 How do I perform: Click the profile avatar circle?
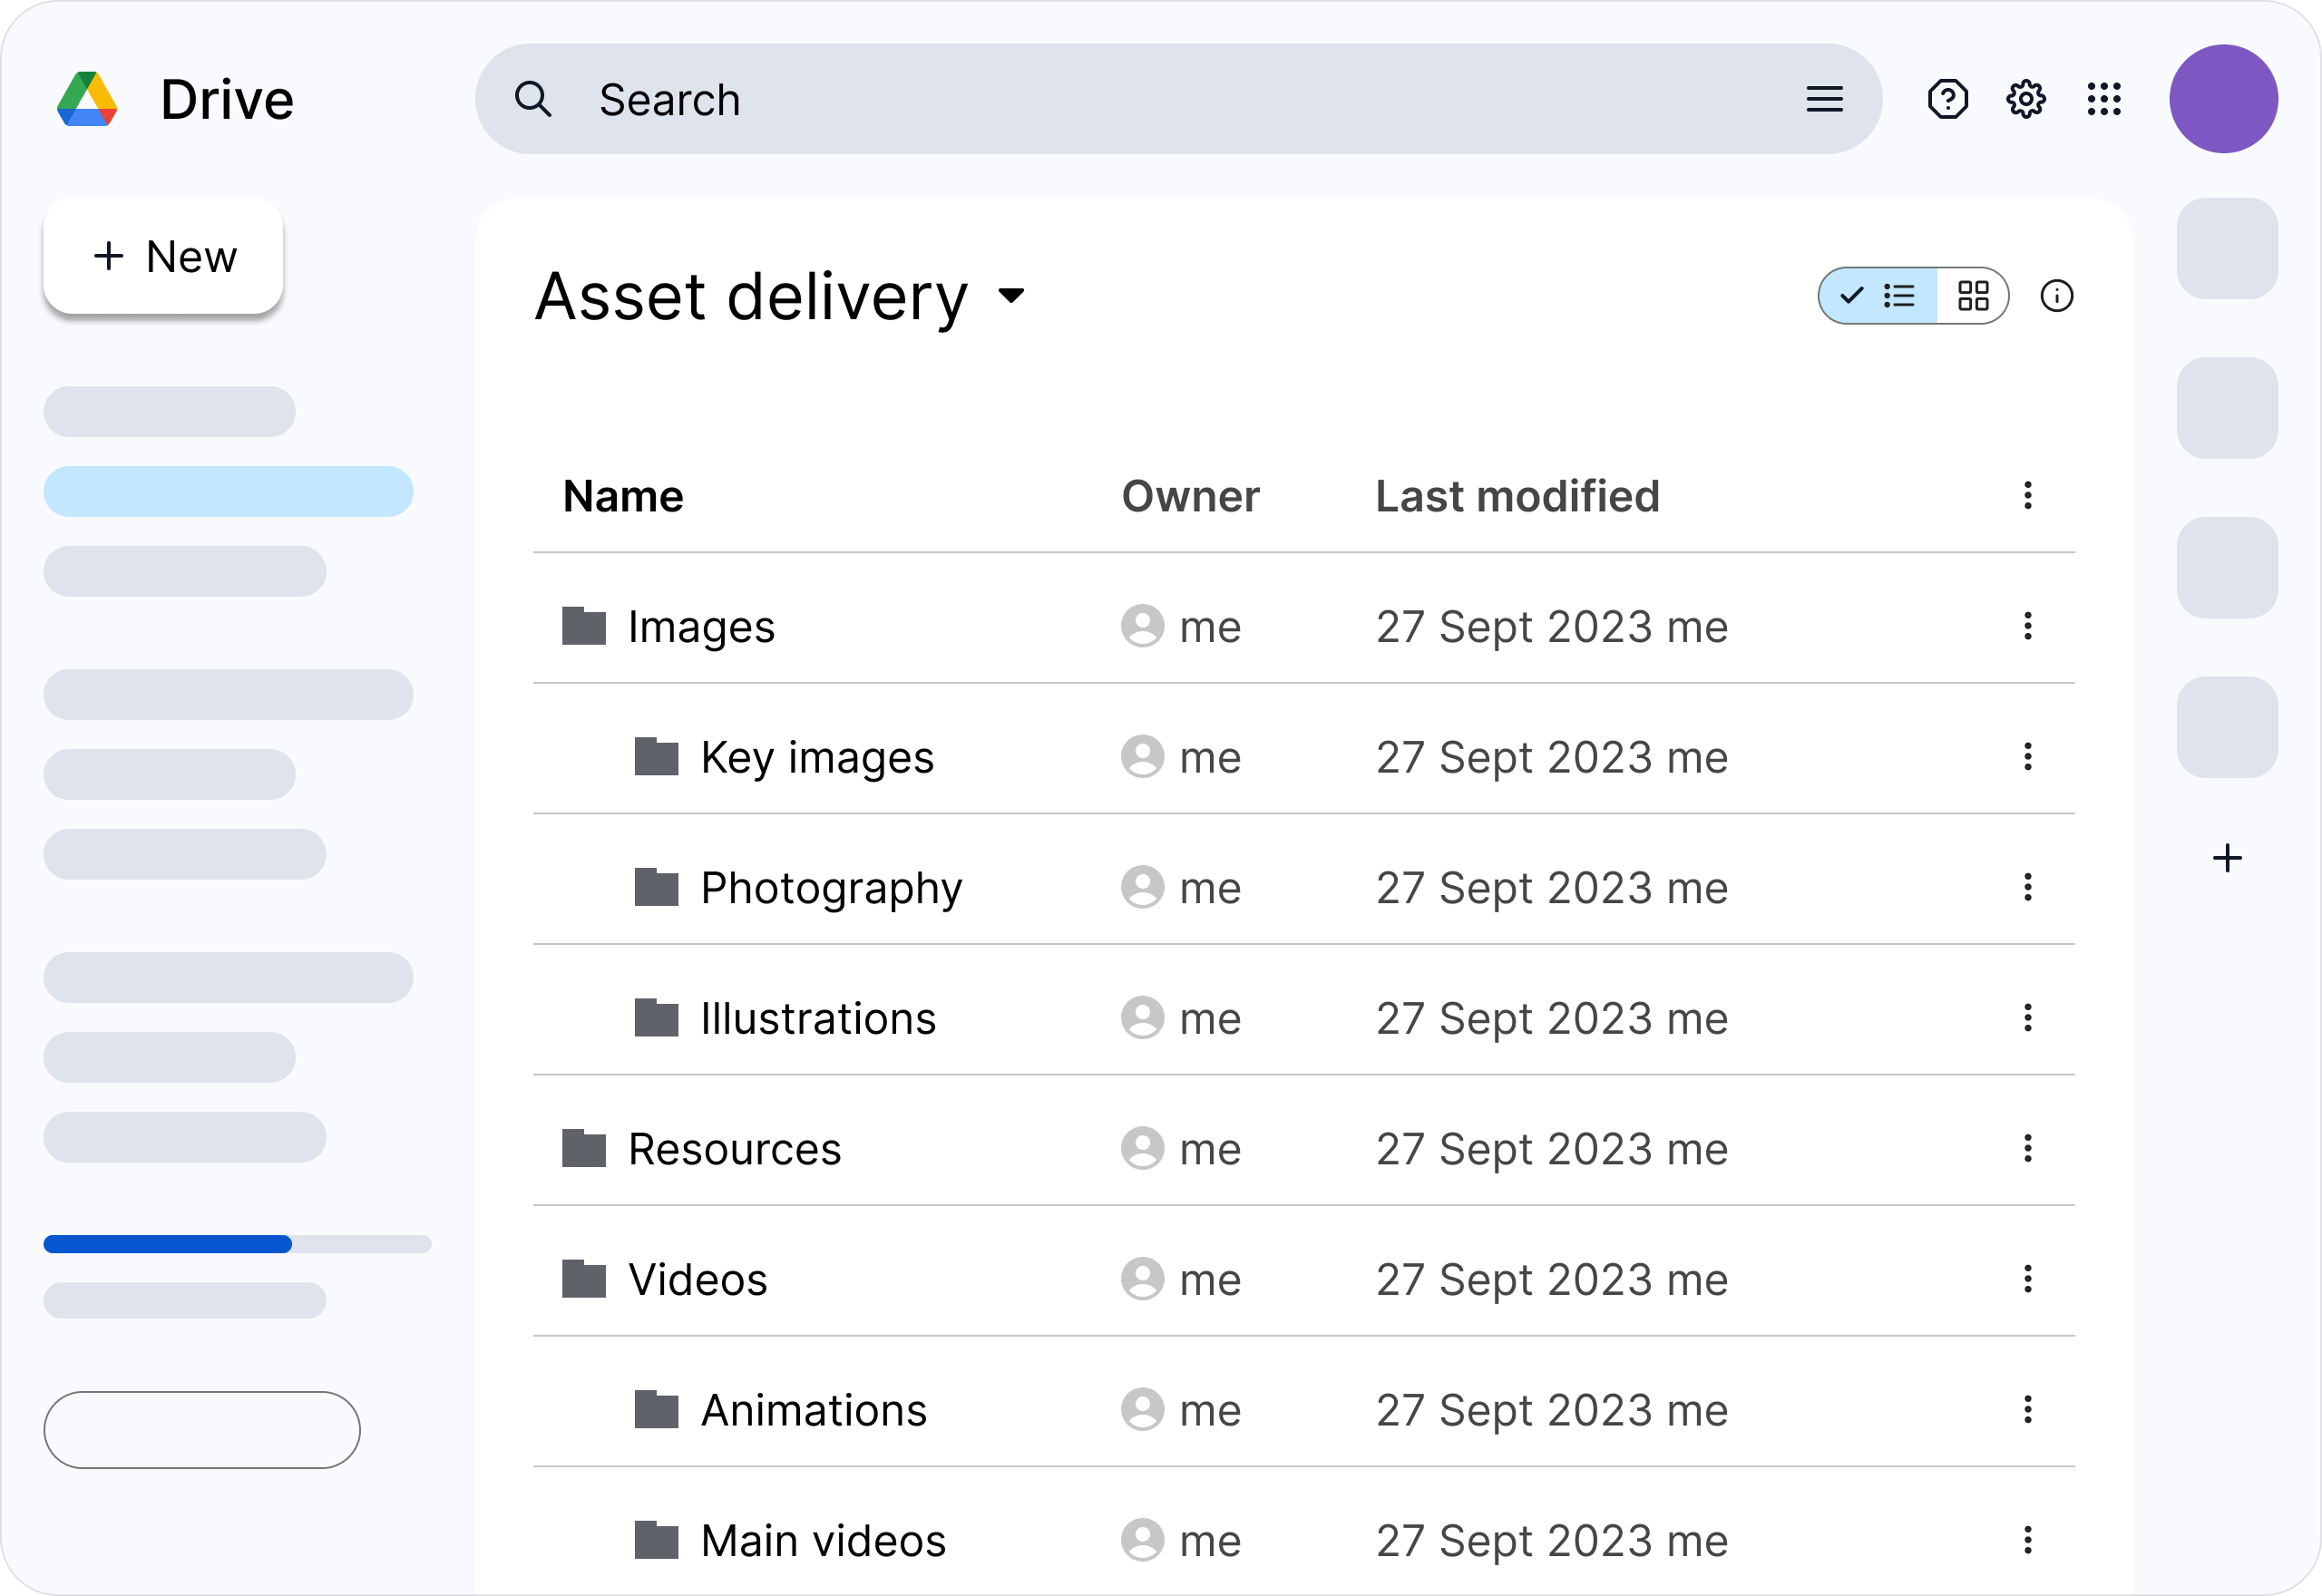point(2224,99)
